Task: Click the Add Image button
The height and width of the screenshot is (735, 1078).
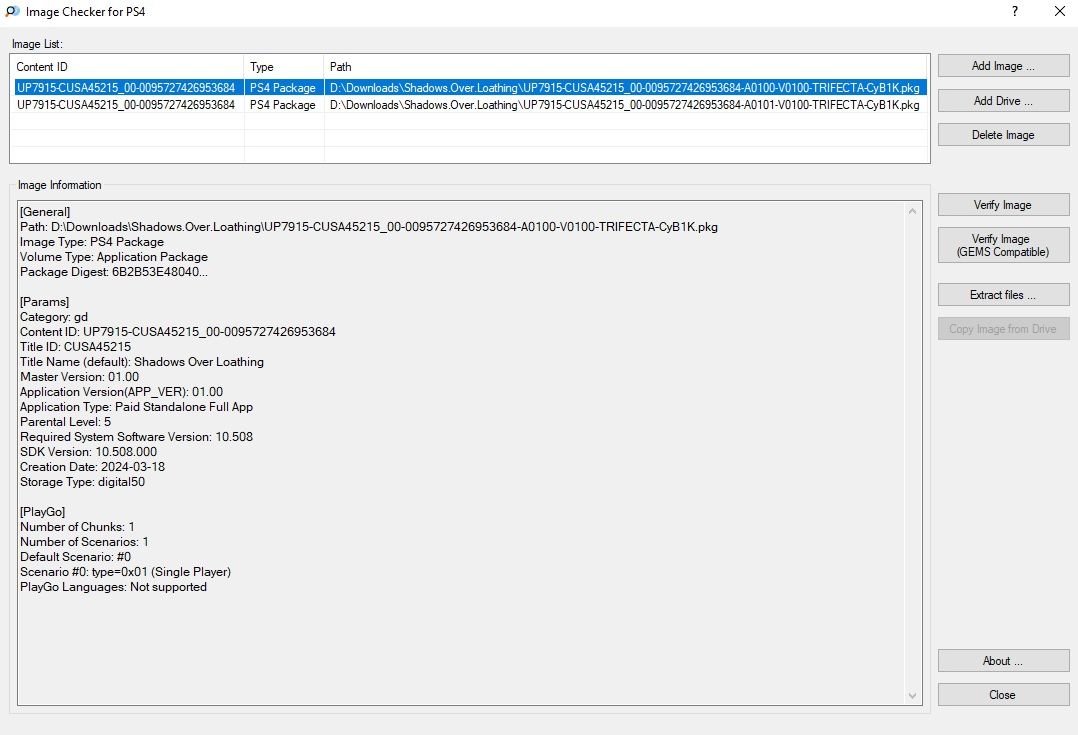Action: tap(1003, 66)
